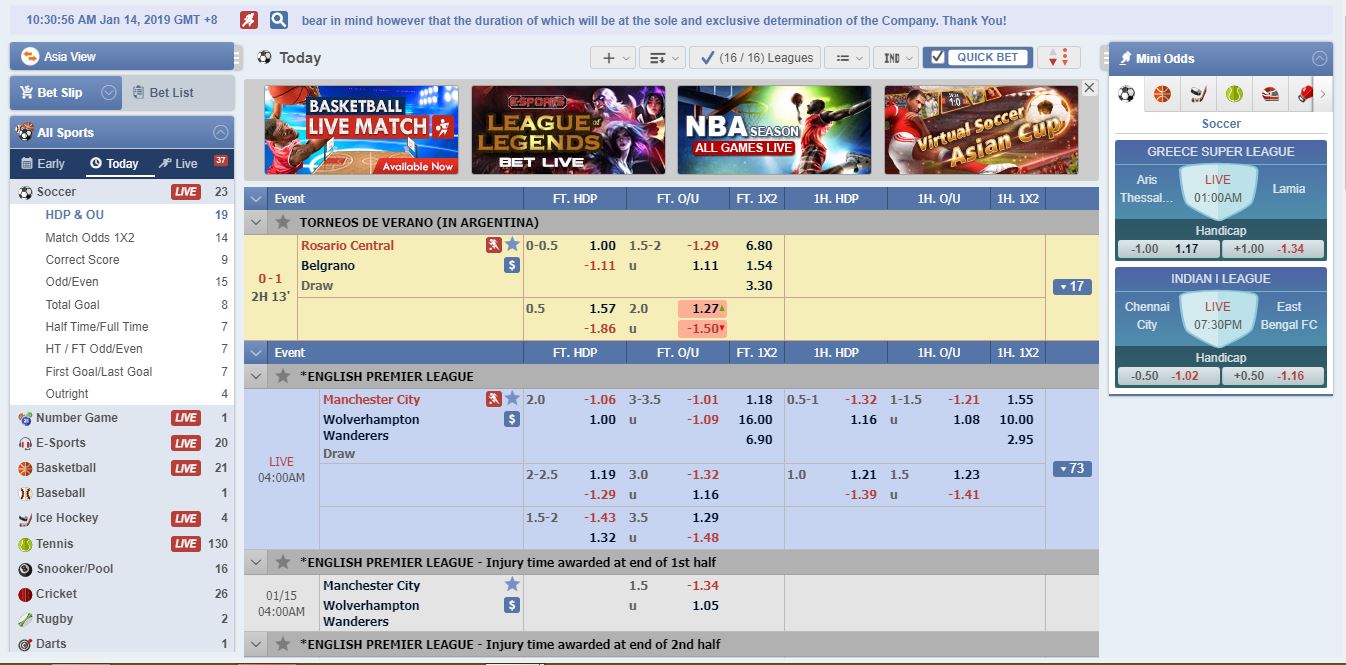Click the red running-man live icon in top bar
Image resolution: width=1346 pixels, height=665 pixels.
[249, 20]
